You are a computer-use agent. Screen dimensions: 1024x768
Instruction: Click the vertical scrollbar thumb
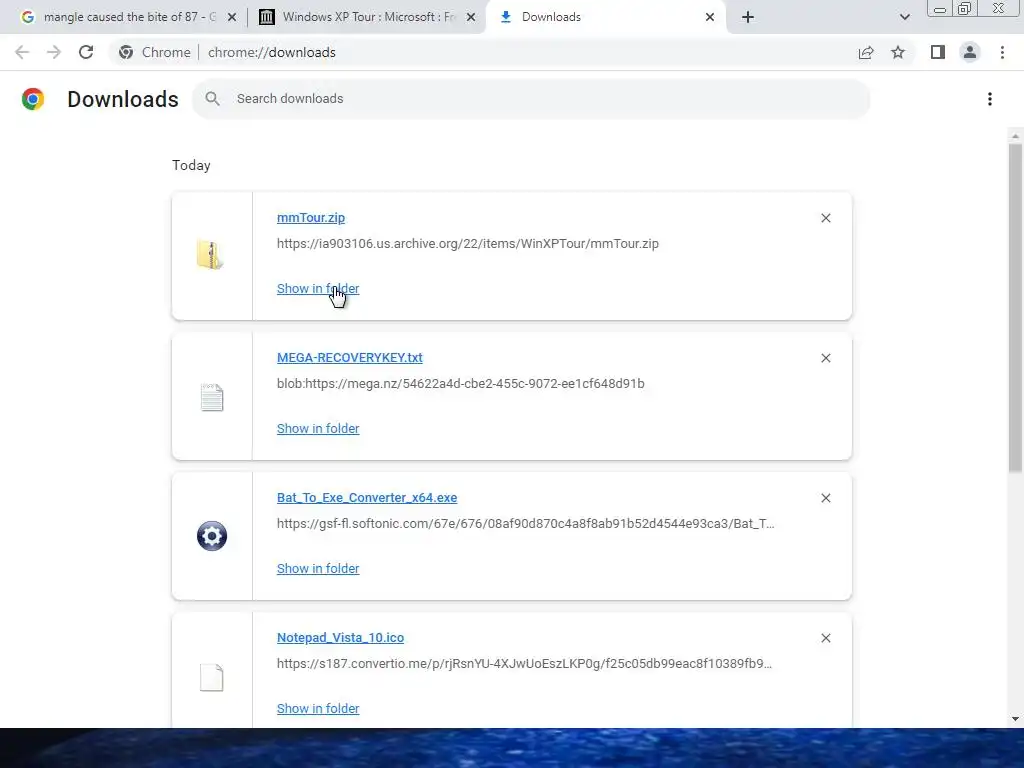click(1015, 307)
